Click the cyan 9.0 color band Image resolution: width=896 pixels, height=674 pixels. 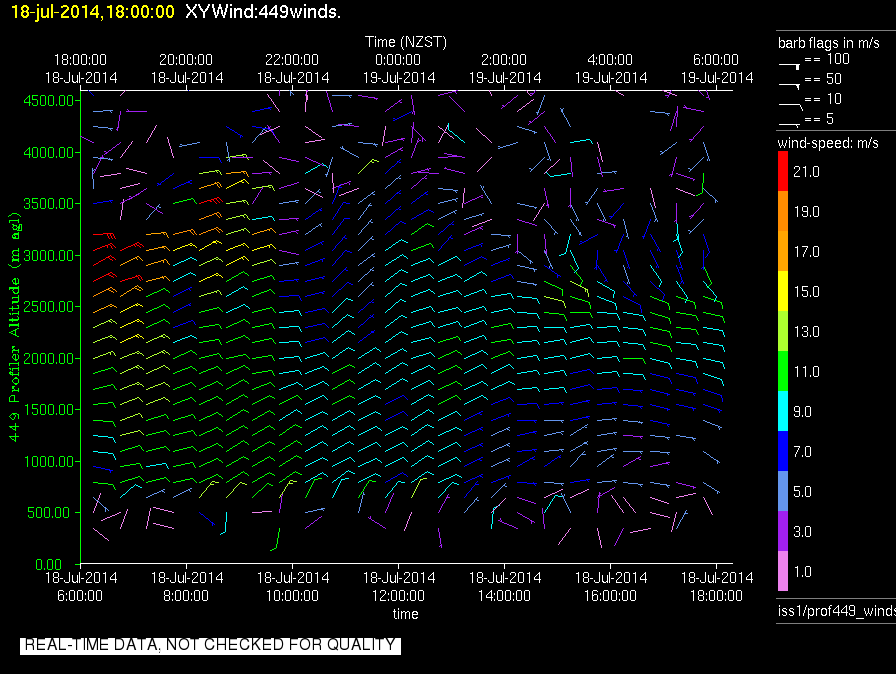click(783, 411)
